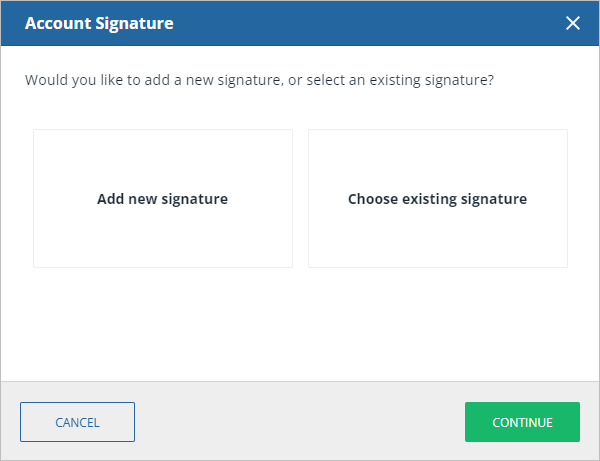This screenshot has width=600, height=461.
Task: Close the Account Signature dialog
Action: [573, 23]
